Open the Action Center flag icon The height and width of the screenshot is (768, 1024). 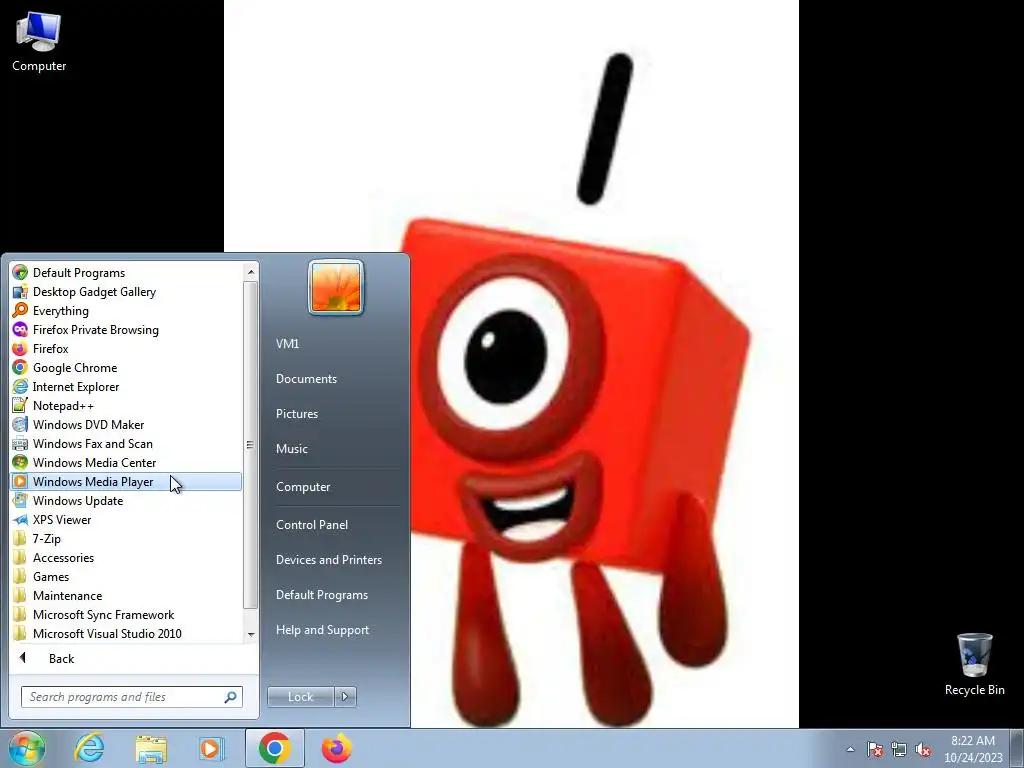pyautogui.click(x=875, y=750)
